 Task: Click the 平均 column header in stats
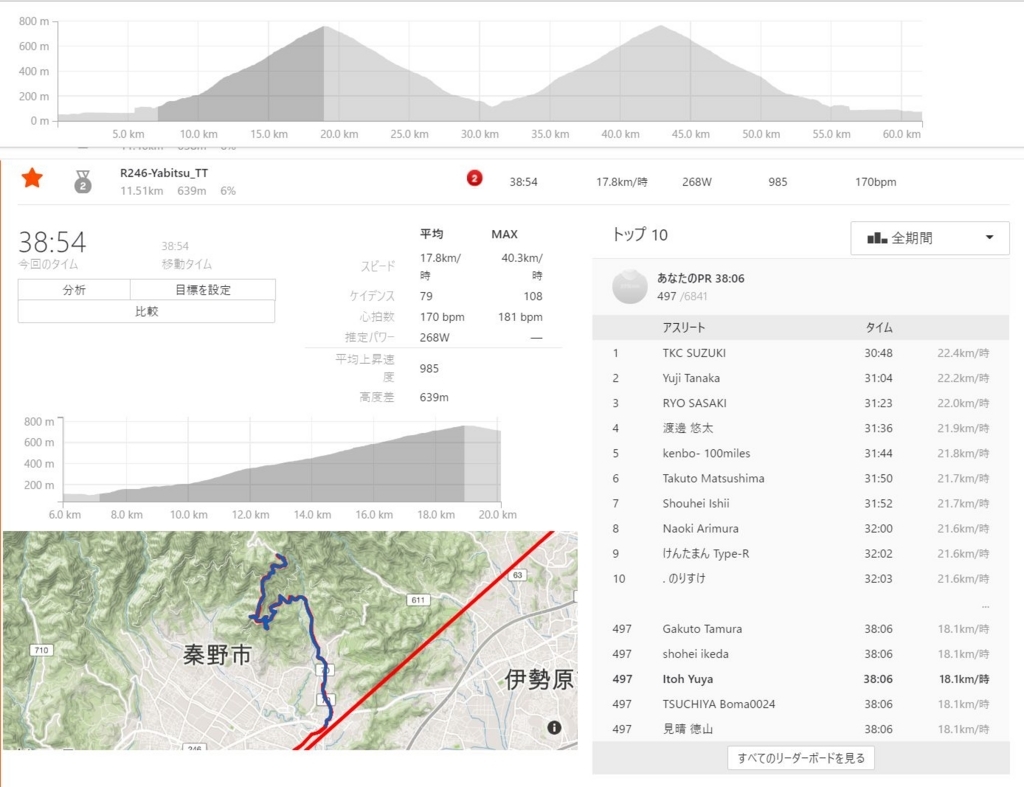(x=432, y=234)
